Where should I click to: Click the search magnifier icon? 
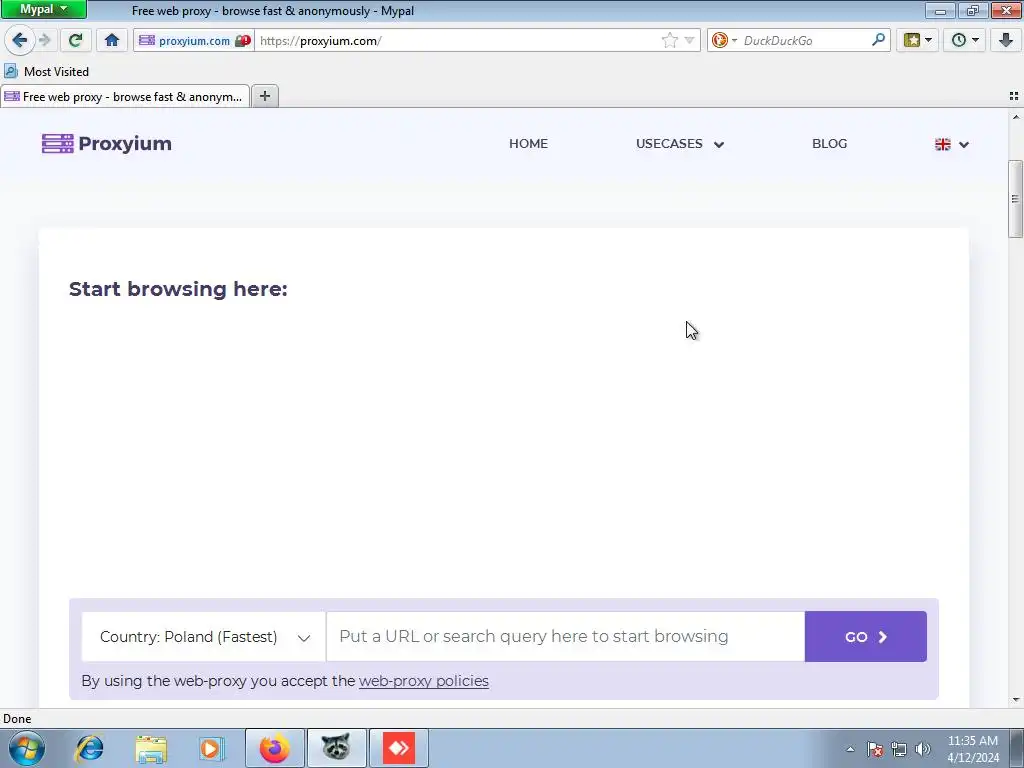[x=878, y=40]
